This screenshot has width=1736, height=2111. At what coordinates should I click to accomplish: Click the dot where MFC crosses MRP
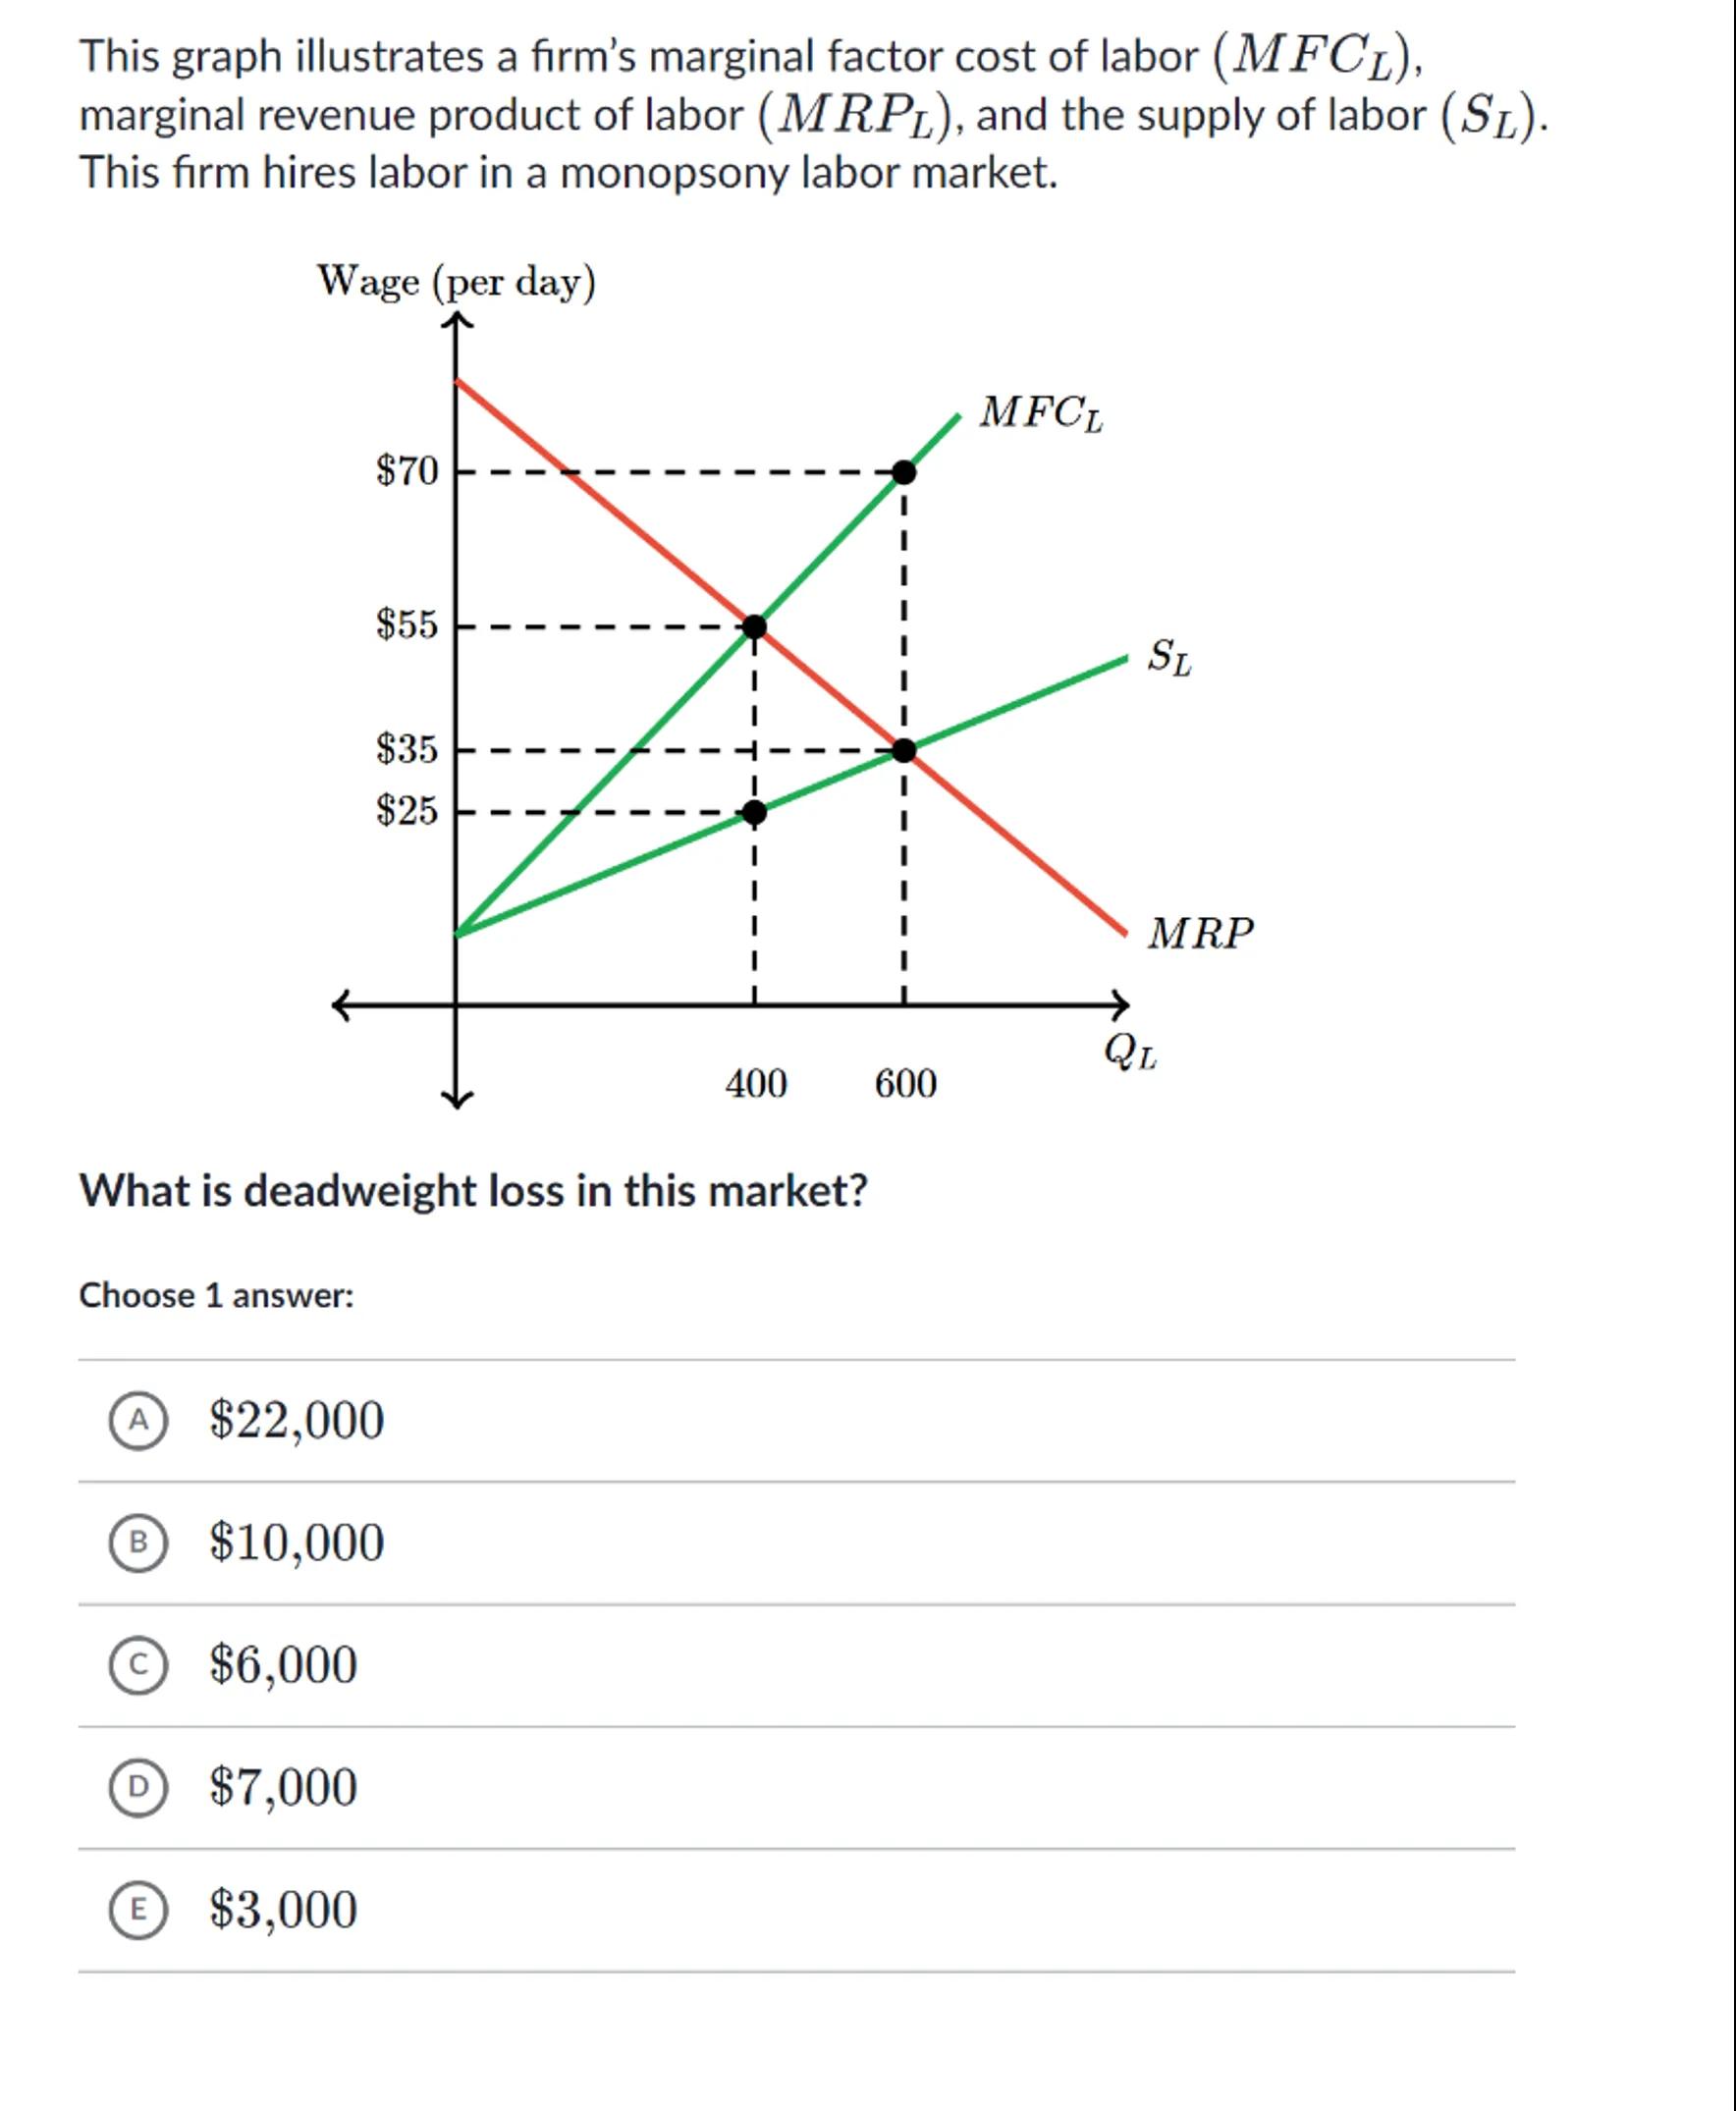point(755,627)
